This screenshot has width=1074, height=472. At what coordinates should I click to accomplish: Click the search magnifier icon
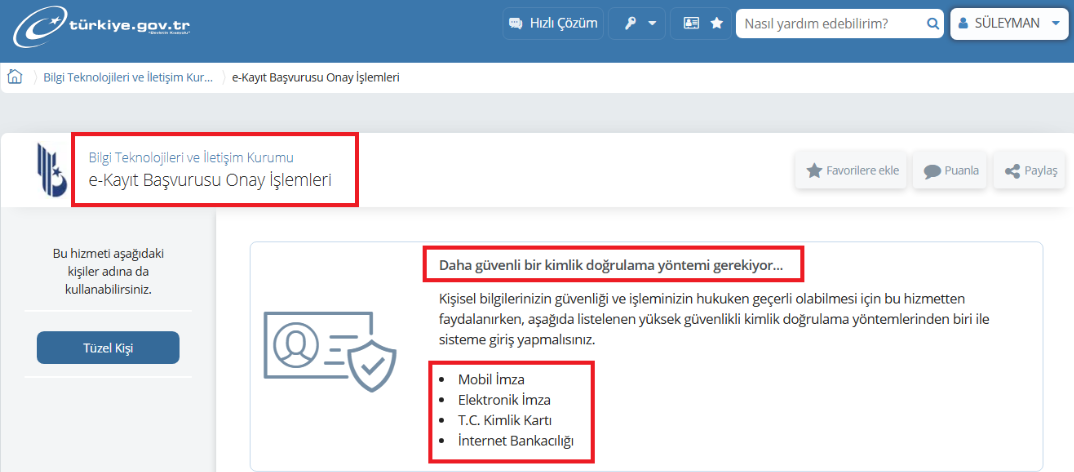(932, 23)
